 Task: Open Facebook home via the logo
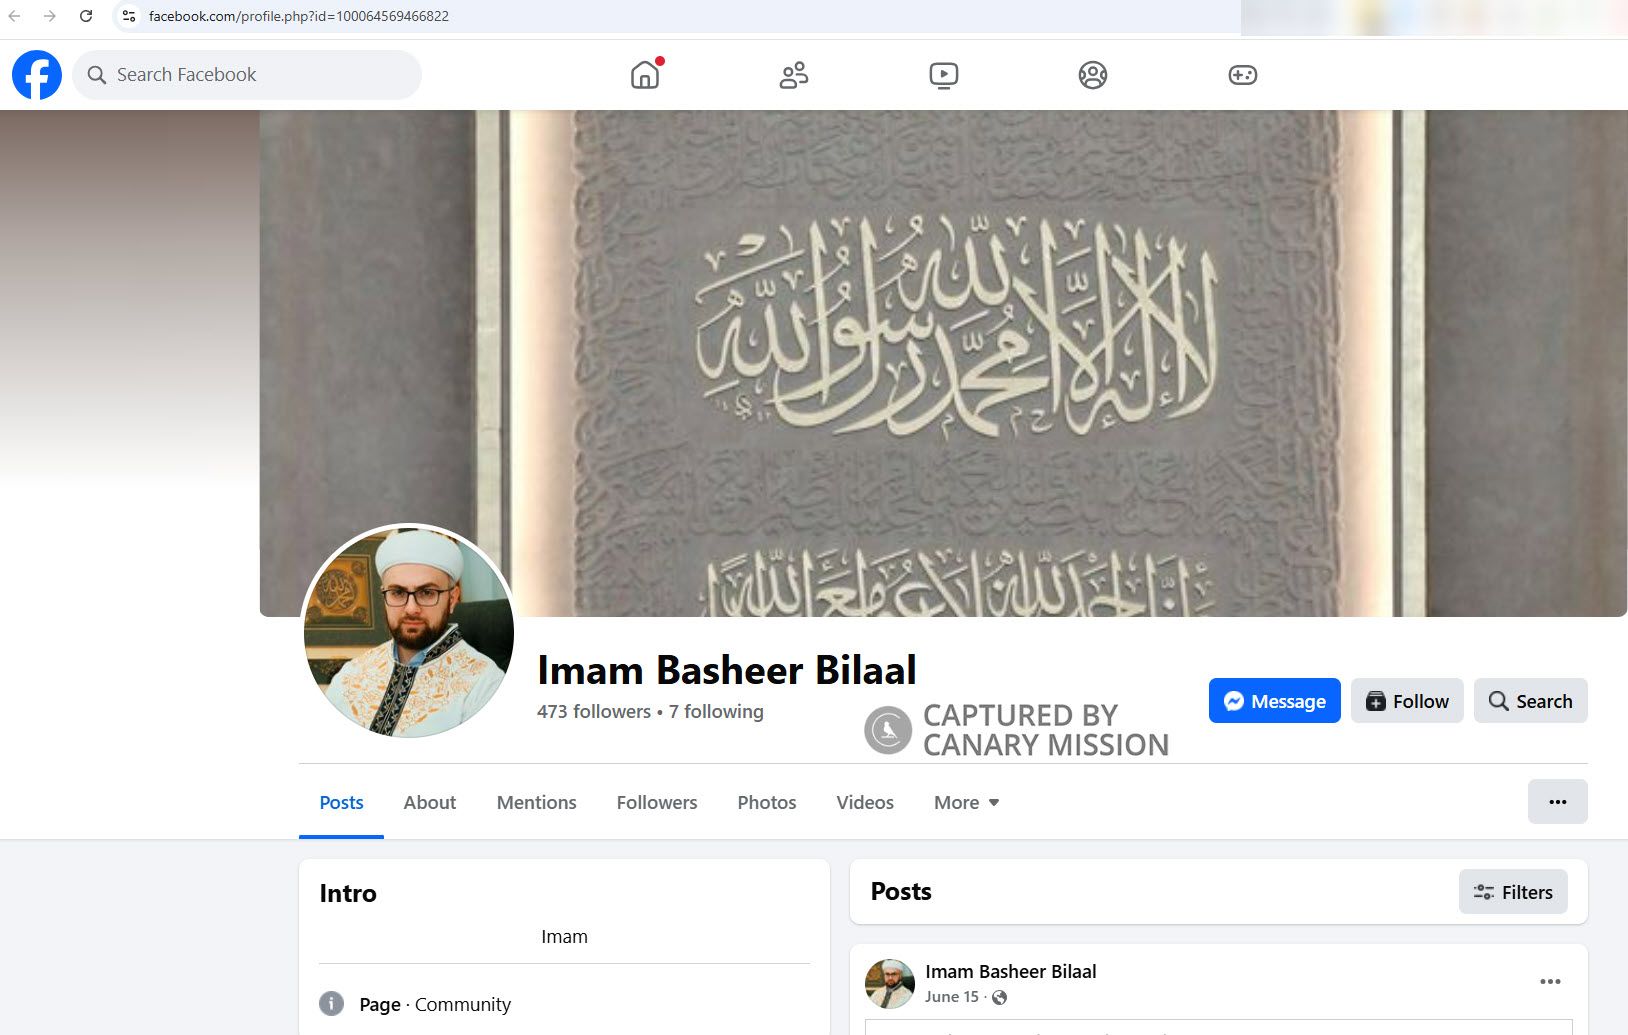pyautogui.click(x=36, y=74)
